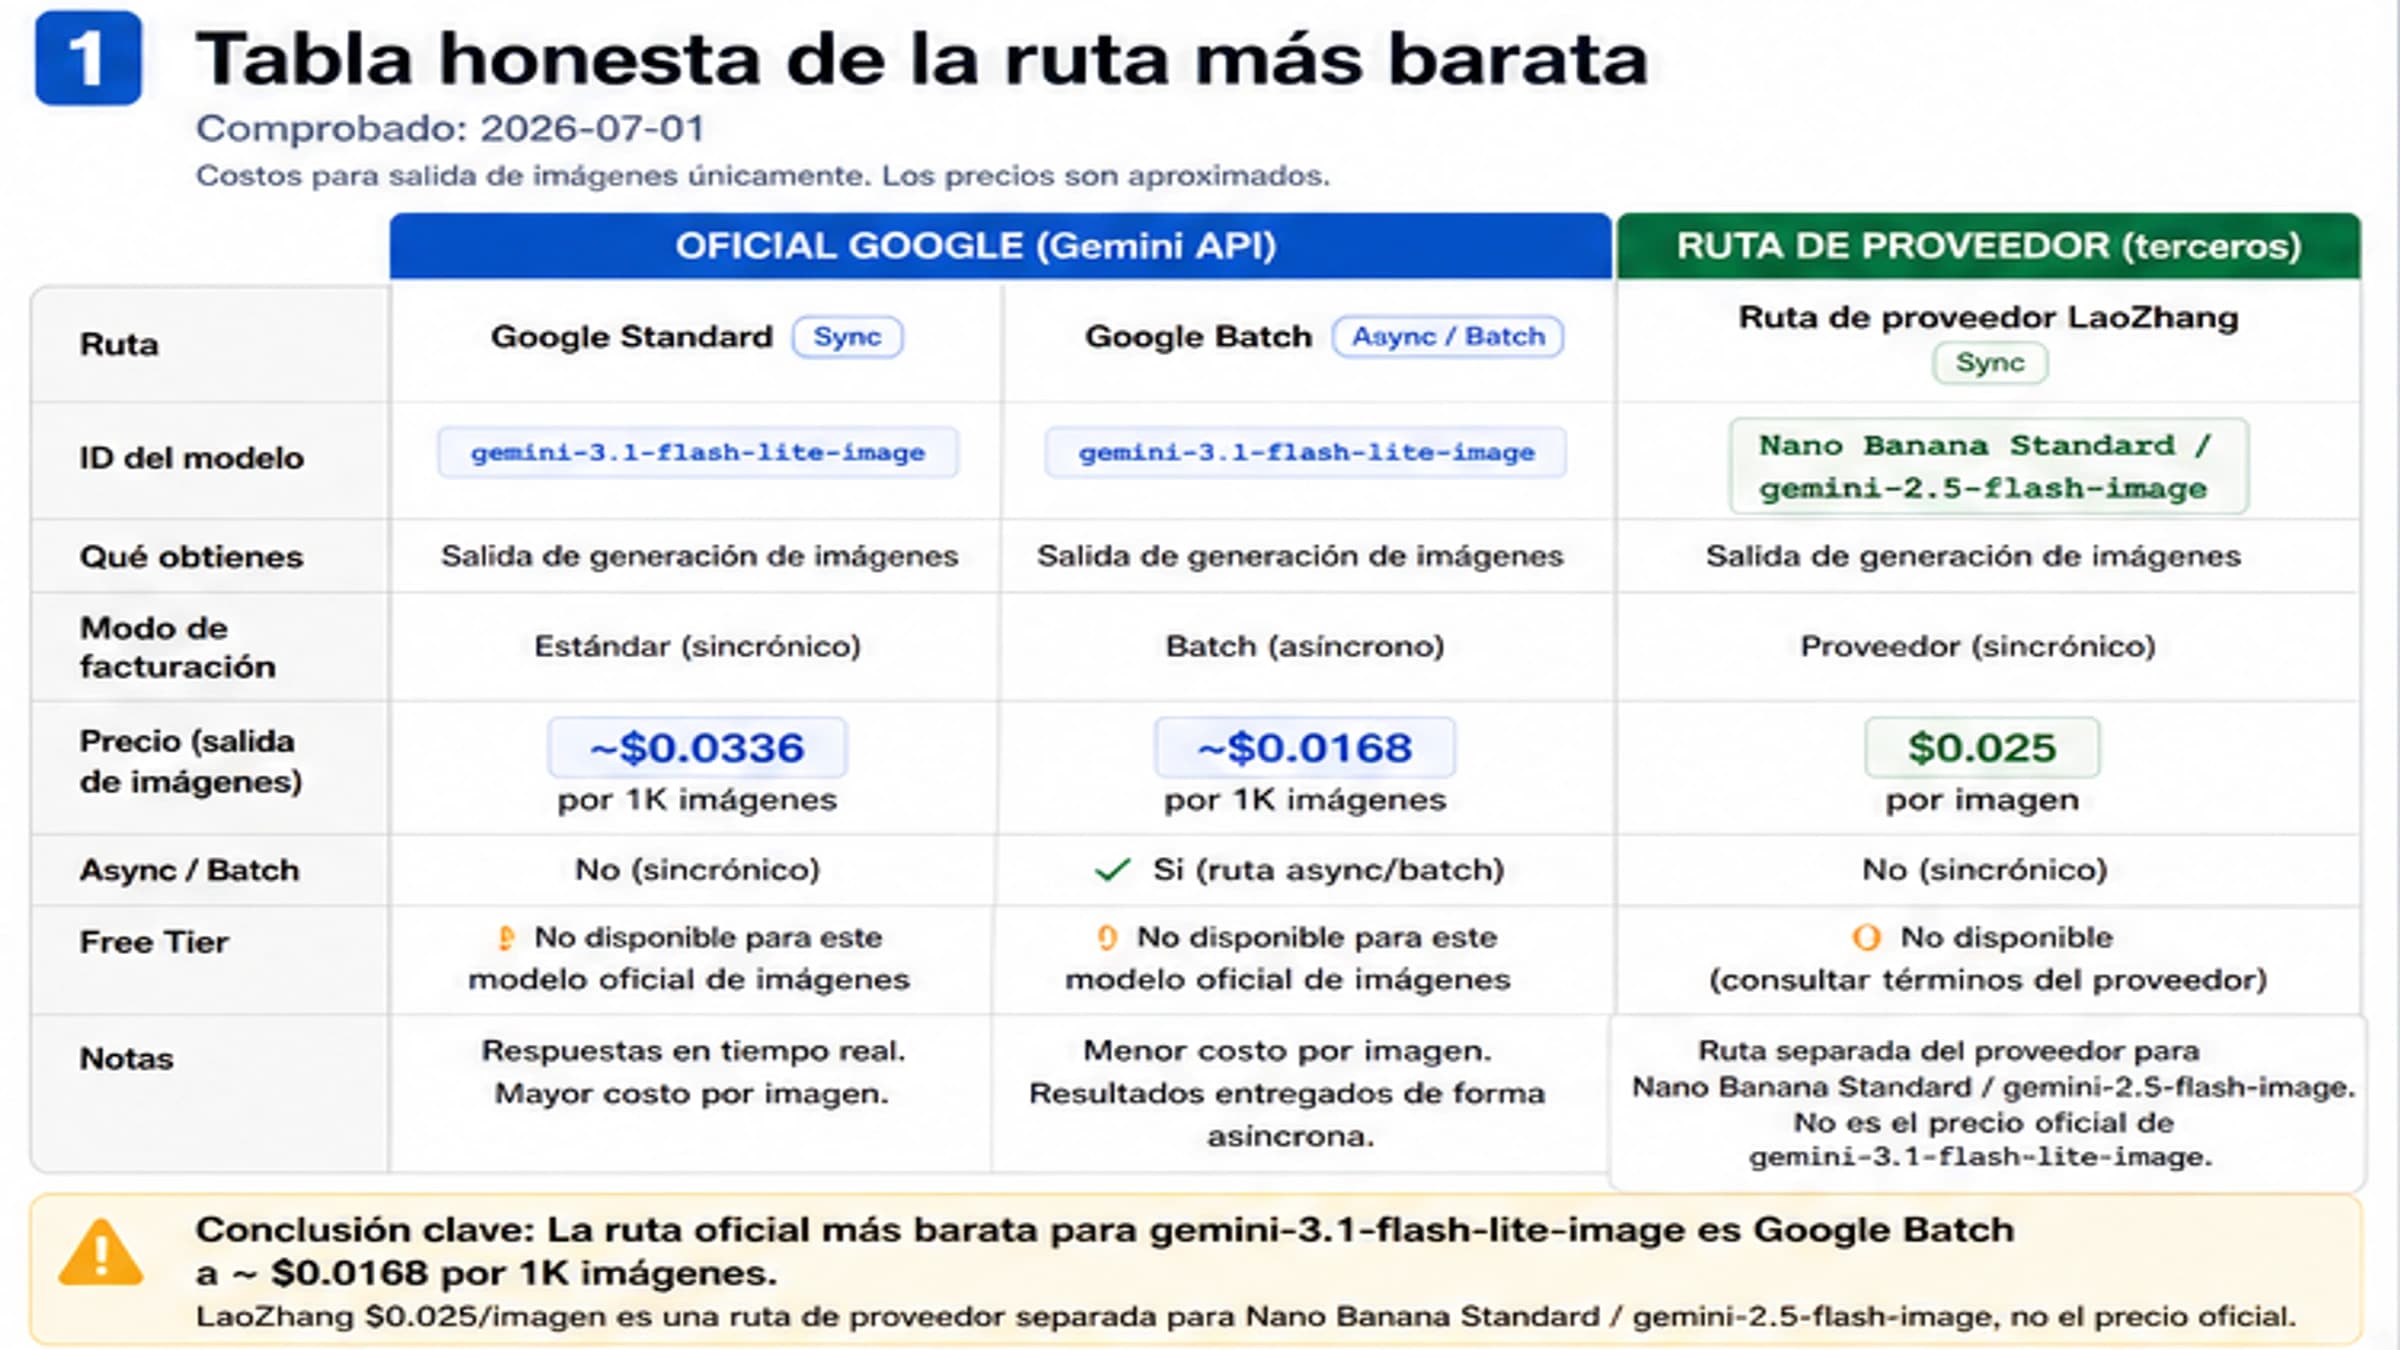Click the Conclusión clave bold statement

point(1105,1252)
